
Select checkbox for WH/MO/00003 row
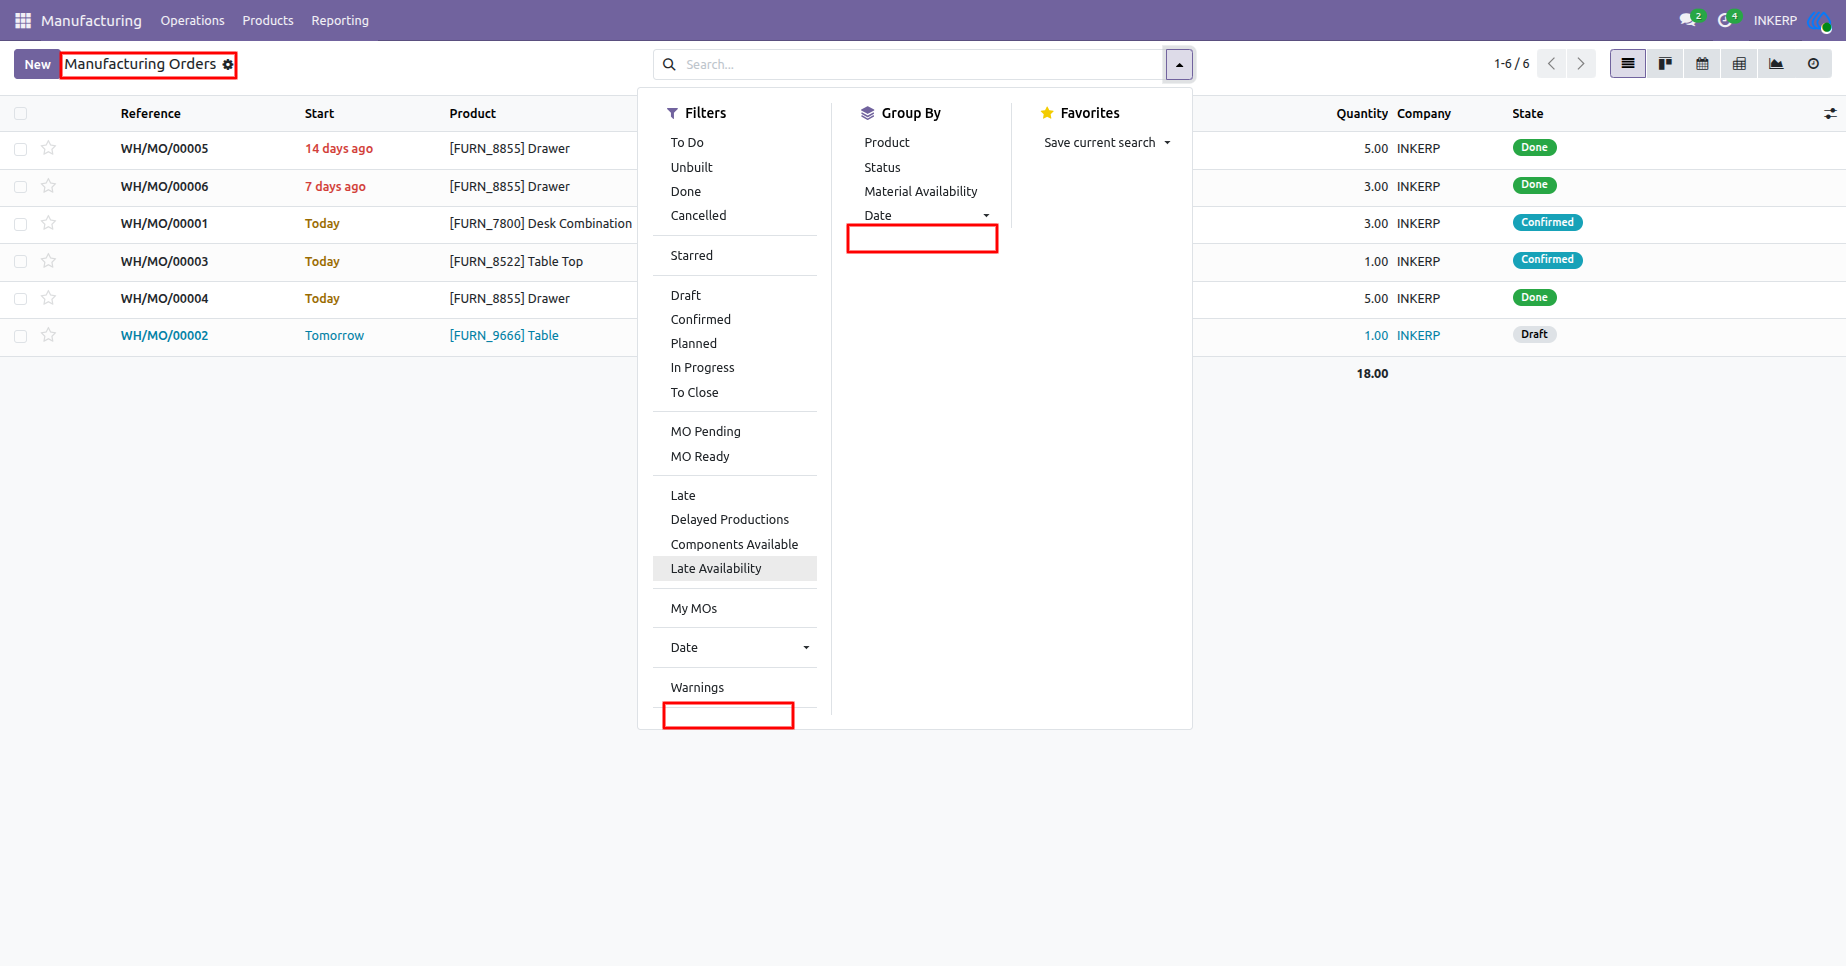[20, 262]
